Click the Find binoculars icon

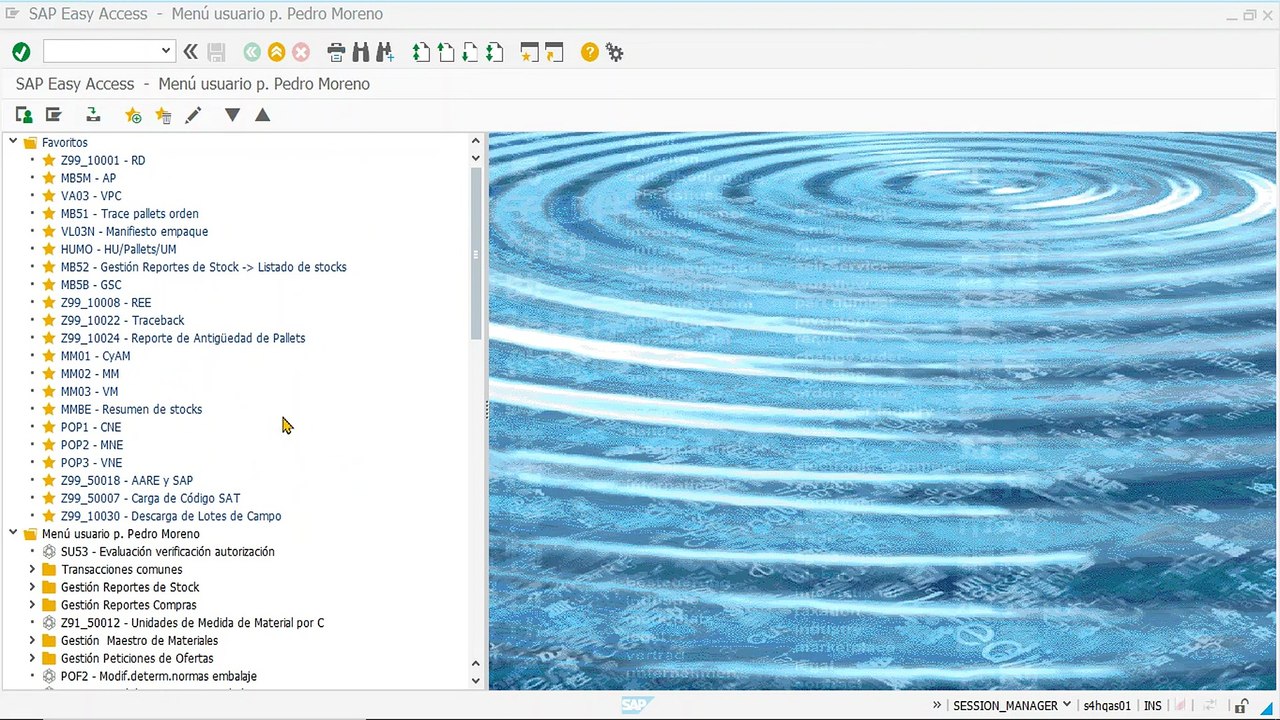pyautogui.click(x=360, y=52)
